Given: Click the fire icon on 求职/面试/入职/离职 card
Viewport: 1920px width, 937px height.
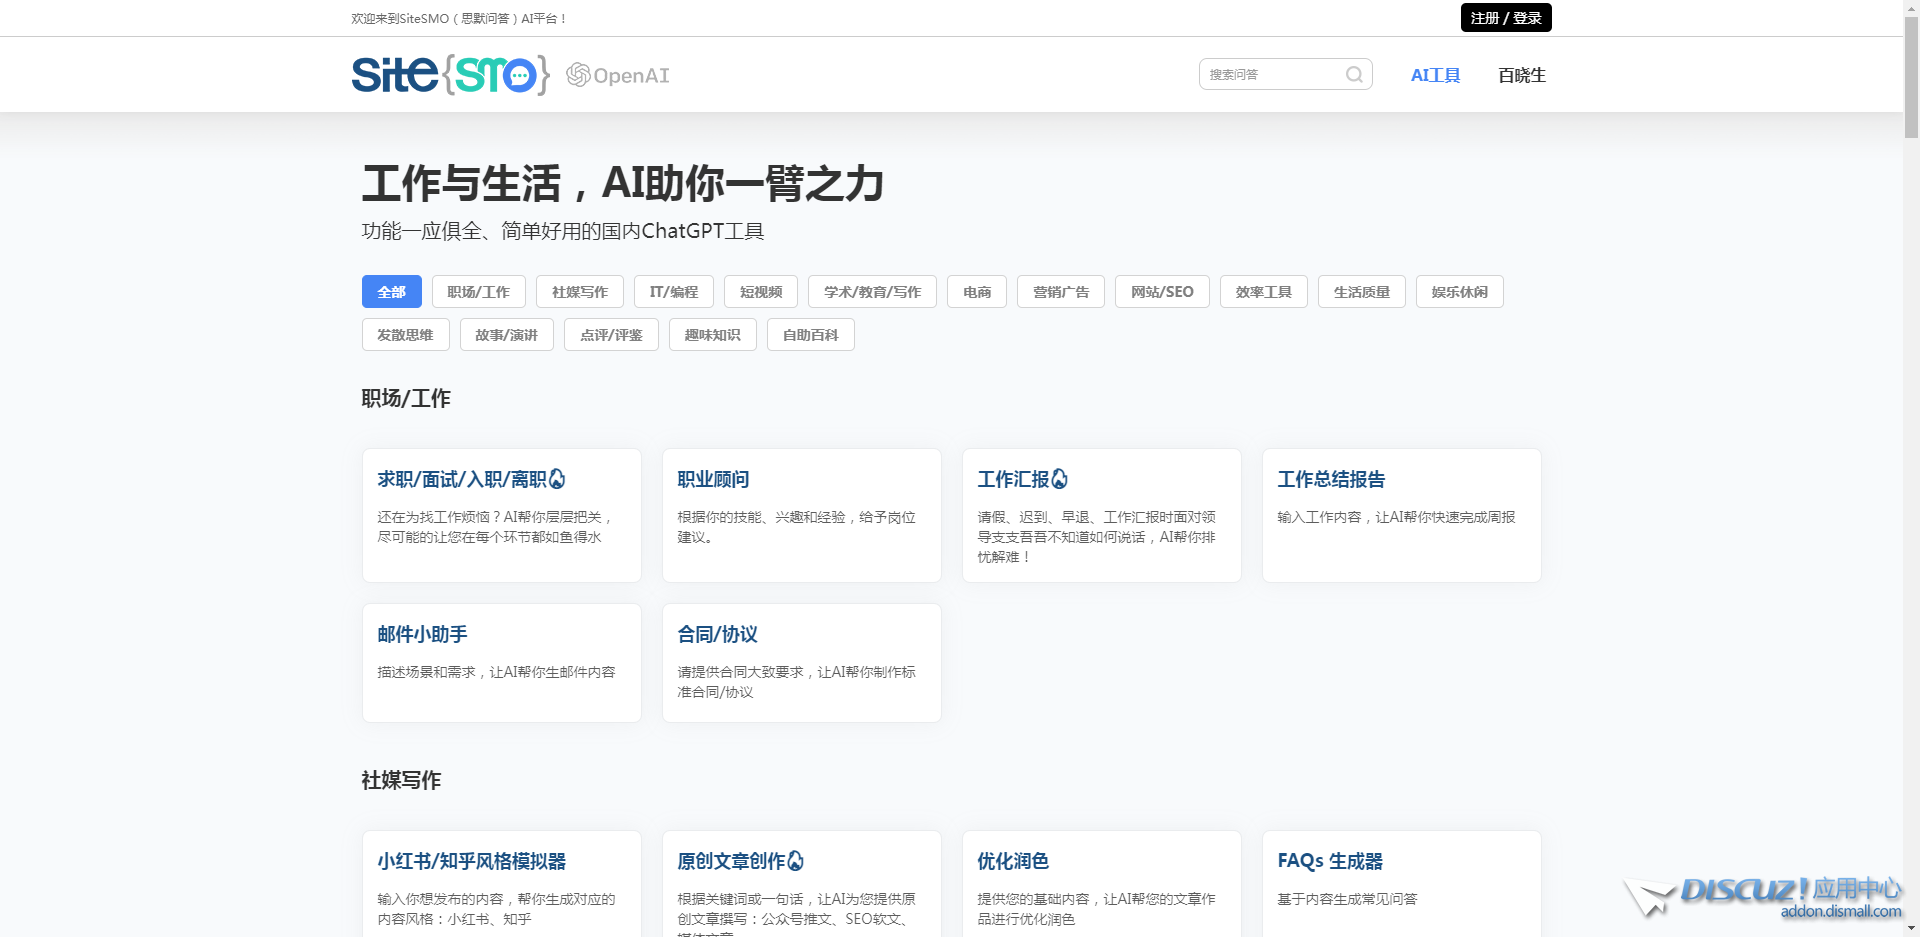Looking at the screenshot, I should 558,479.
